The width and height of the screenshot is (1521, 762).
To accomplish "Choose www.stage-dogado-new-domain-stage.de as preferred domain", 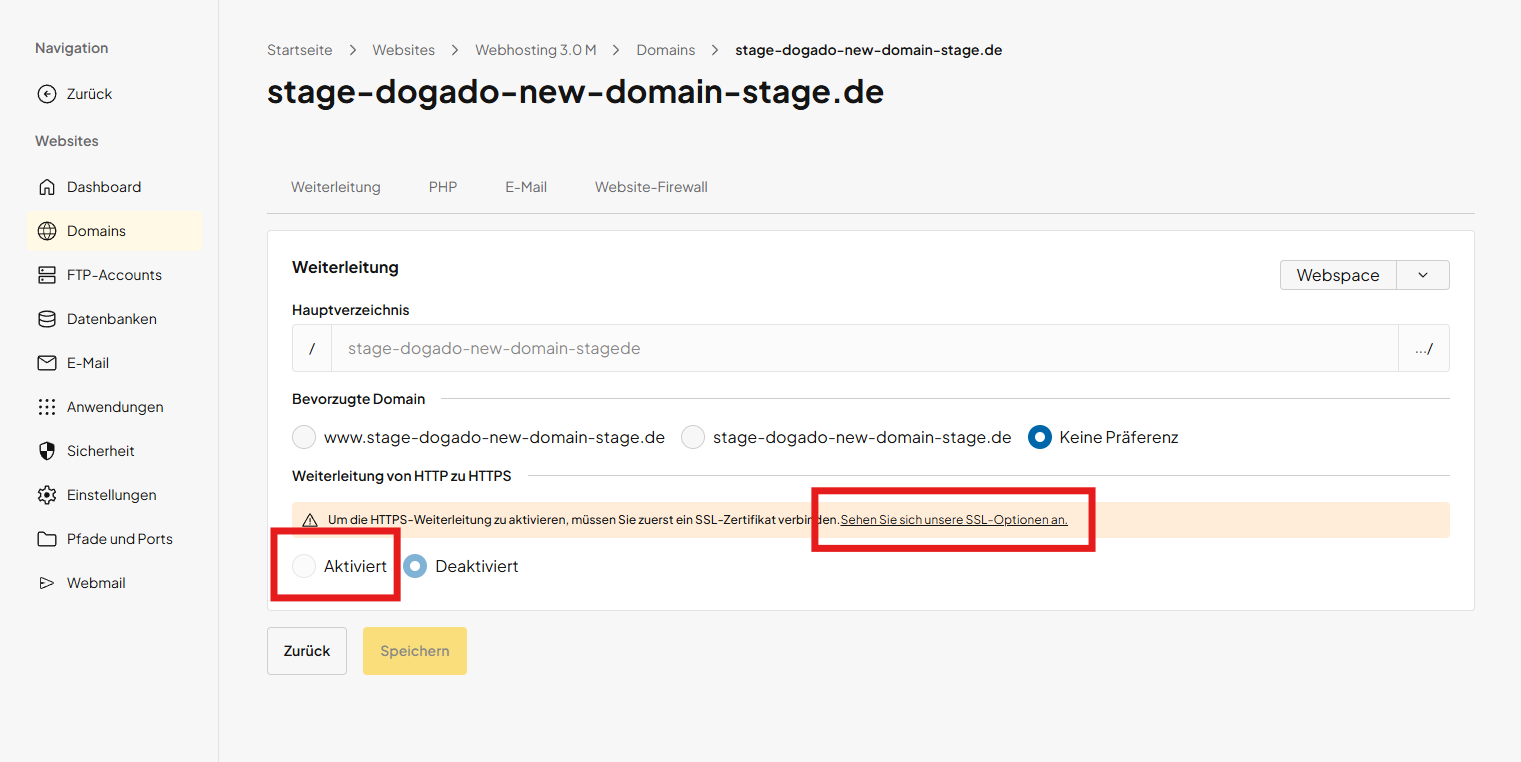I will [304, 437].
